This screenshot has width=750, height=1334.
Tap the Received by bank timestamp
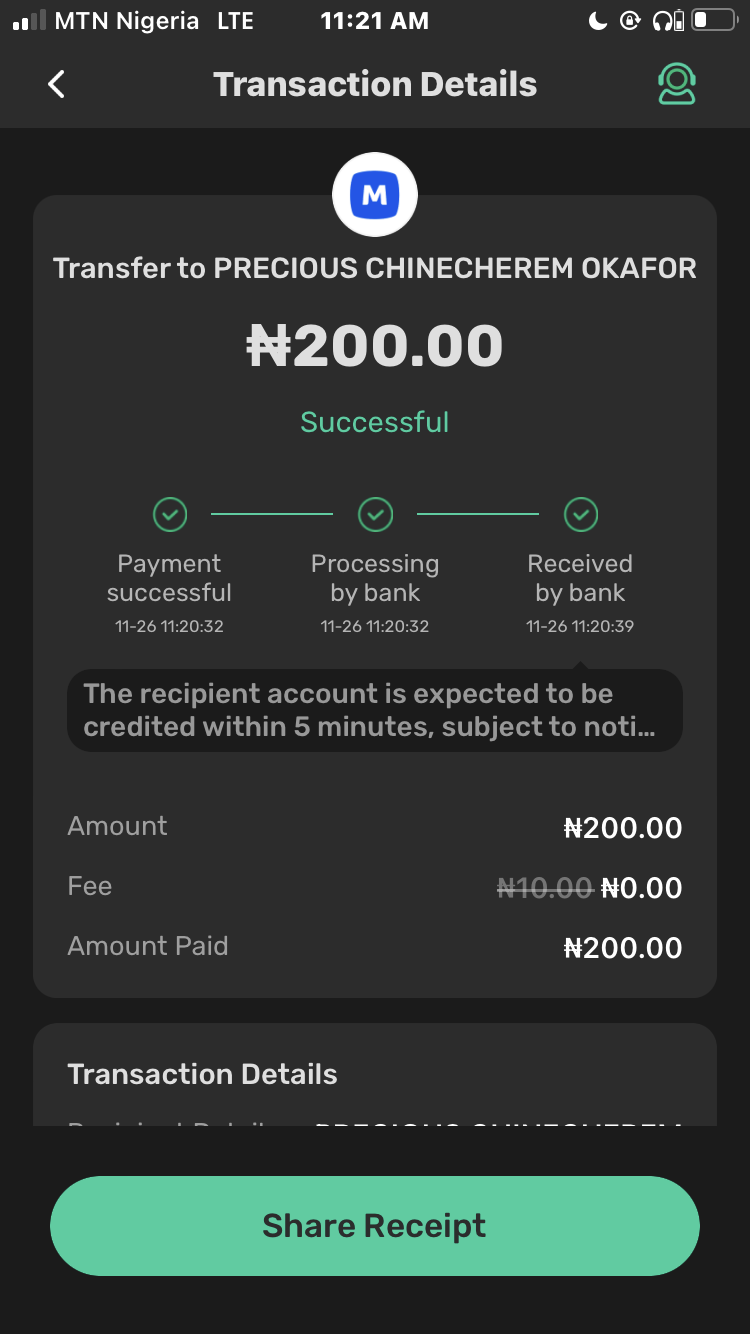coord(580,627)
